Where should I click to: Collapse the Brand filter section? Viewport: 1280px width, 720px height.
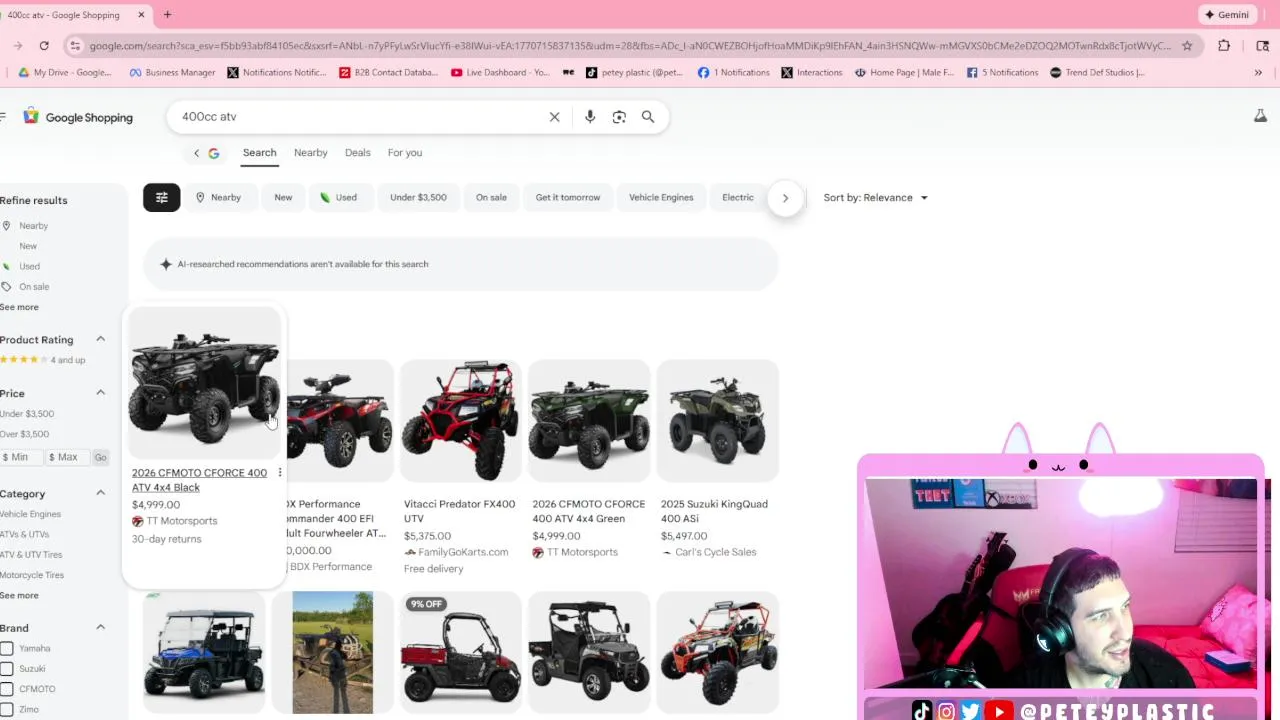[100, 627]
